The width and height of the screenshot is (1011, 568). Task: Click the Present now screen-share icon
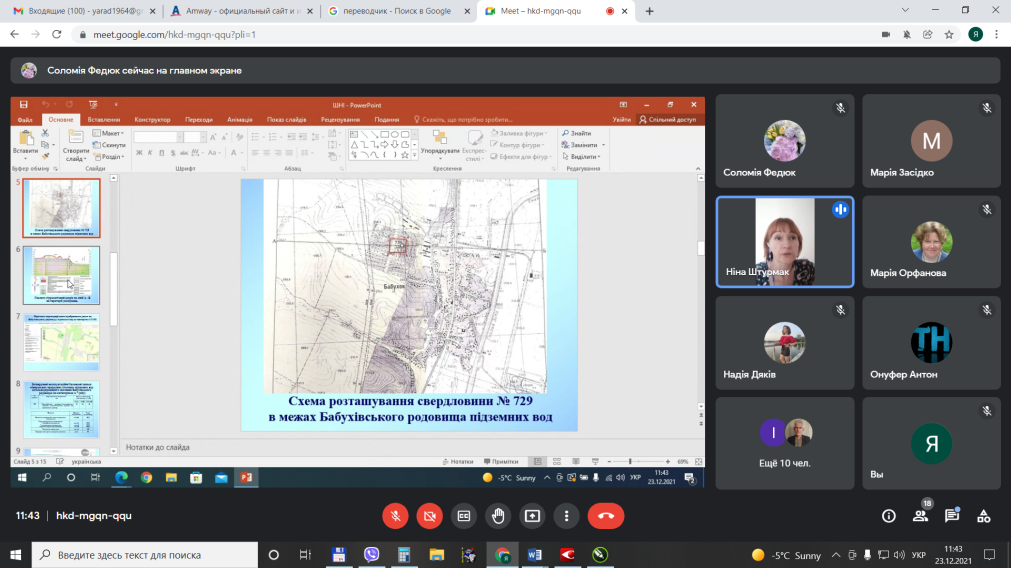click(x=532, y=516)
